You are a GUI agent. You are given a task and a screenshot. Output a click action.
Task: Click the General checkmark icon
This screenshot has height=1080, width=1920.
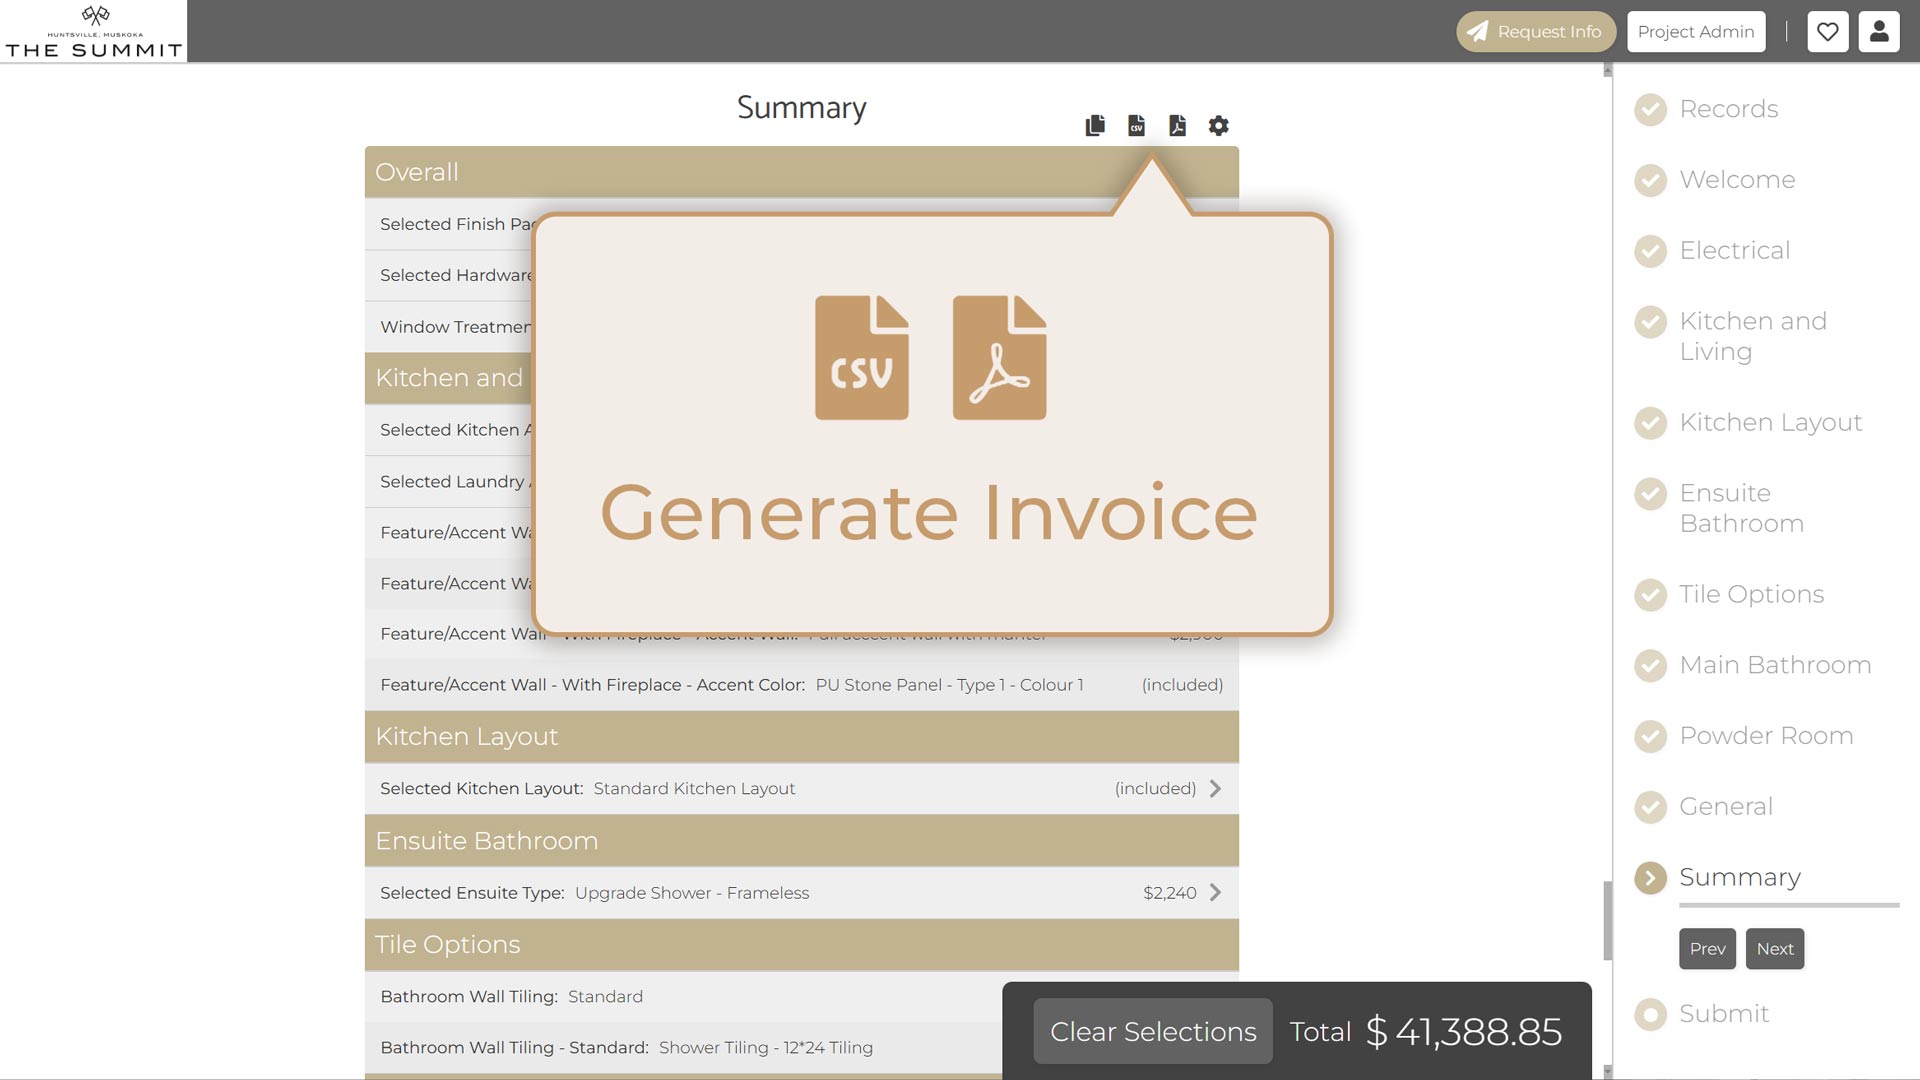point(1650,807)
